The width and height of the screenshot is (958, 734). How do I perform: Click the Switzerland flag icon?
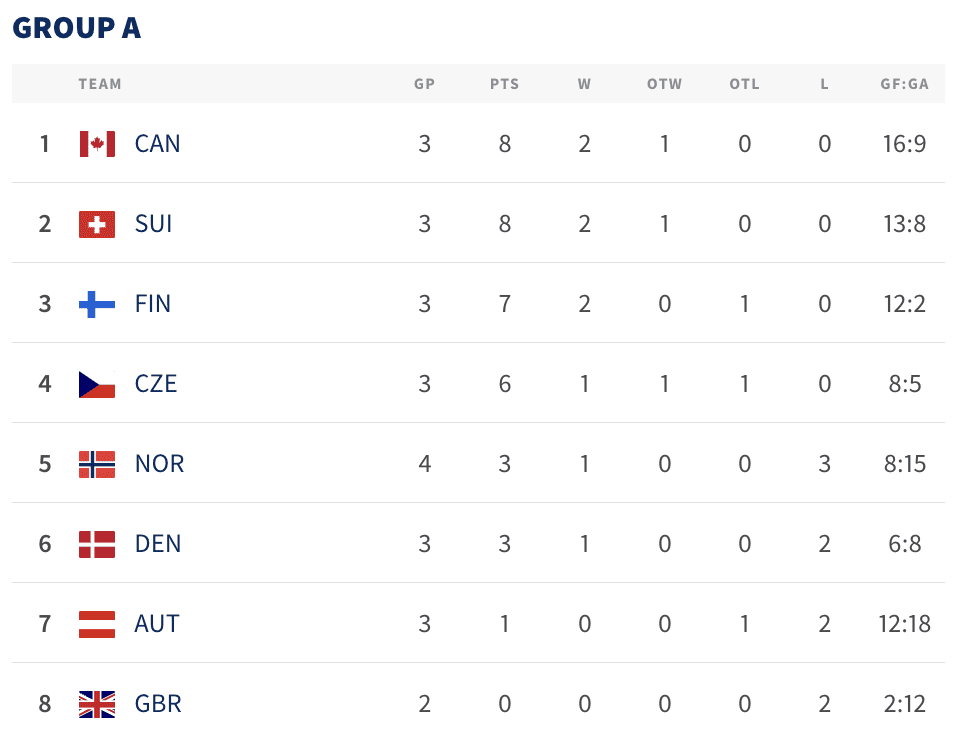pos(97,224)
